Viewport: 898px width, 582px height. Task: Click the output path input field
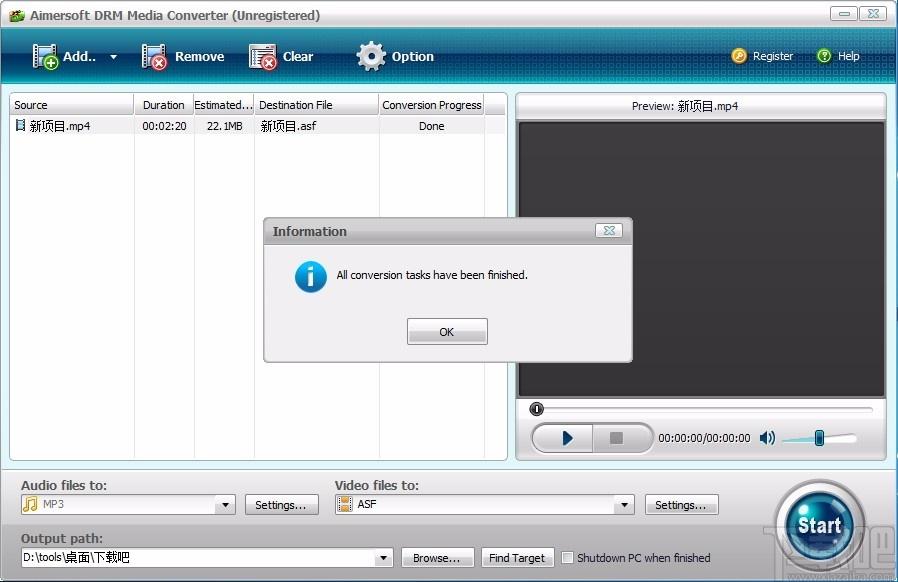click(198, 557)
